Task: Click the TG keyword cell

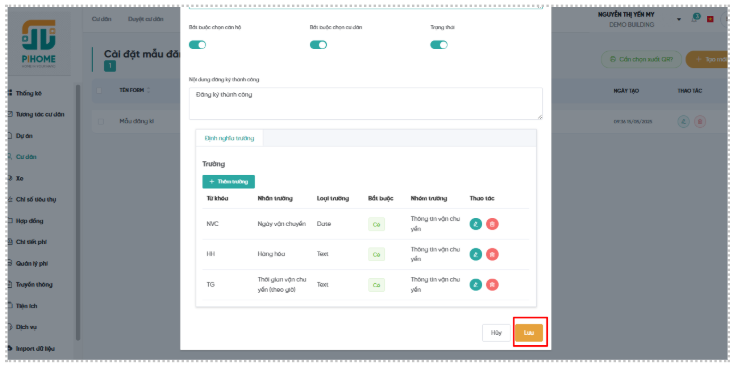Action: click(x=211, y=285)
